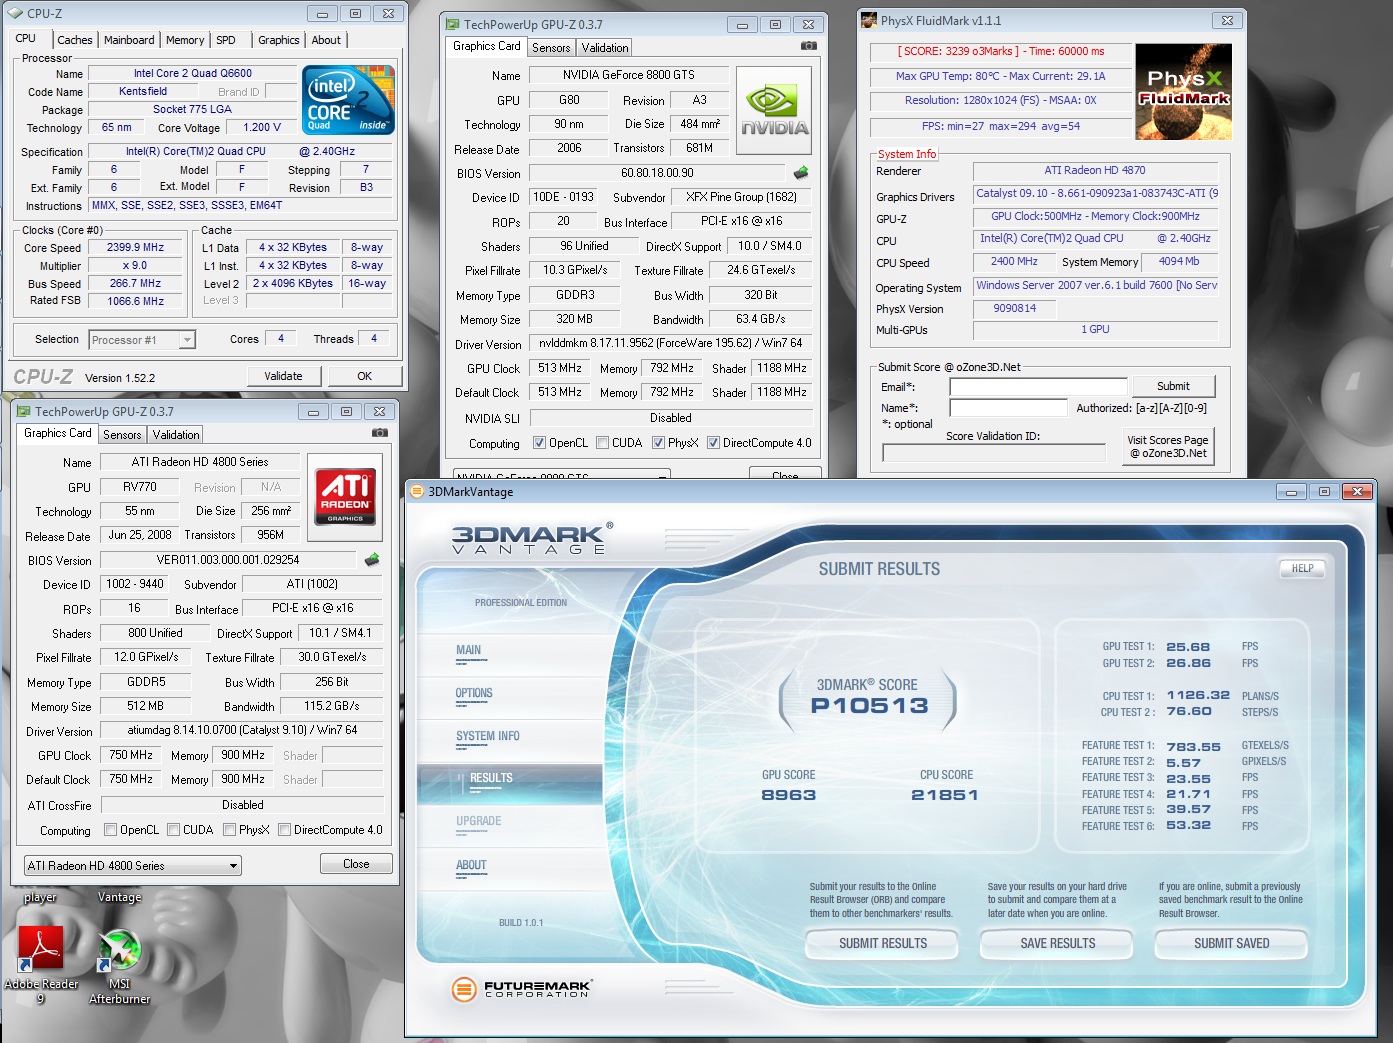Click the PhysX FluidMark title bar icon

pyautogui.click(x=870, y=20)
